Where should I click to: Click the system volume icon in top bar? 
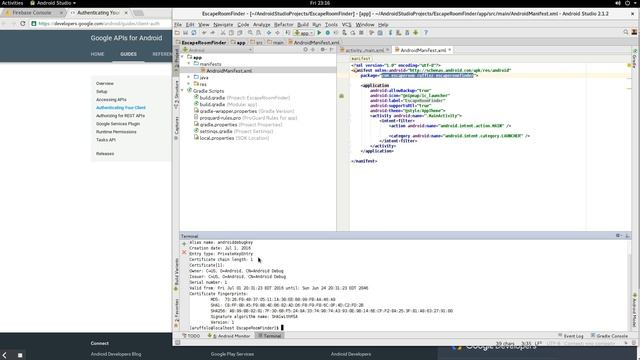point(618,3)
